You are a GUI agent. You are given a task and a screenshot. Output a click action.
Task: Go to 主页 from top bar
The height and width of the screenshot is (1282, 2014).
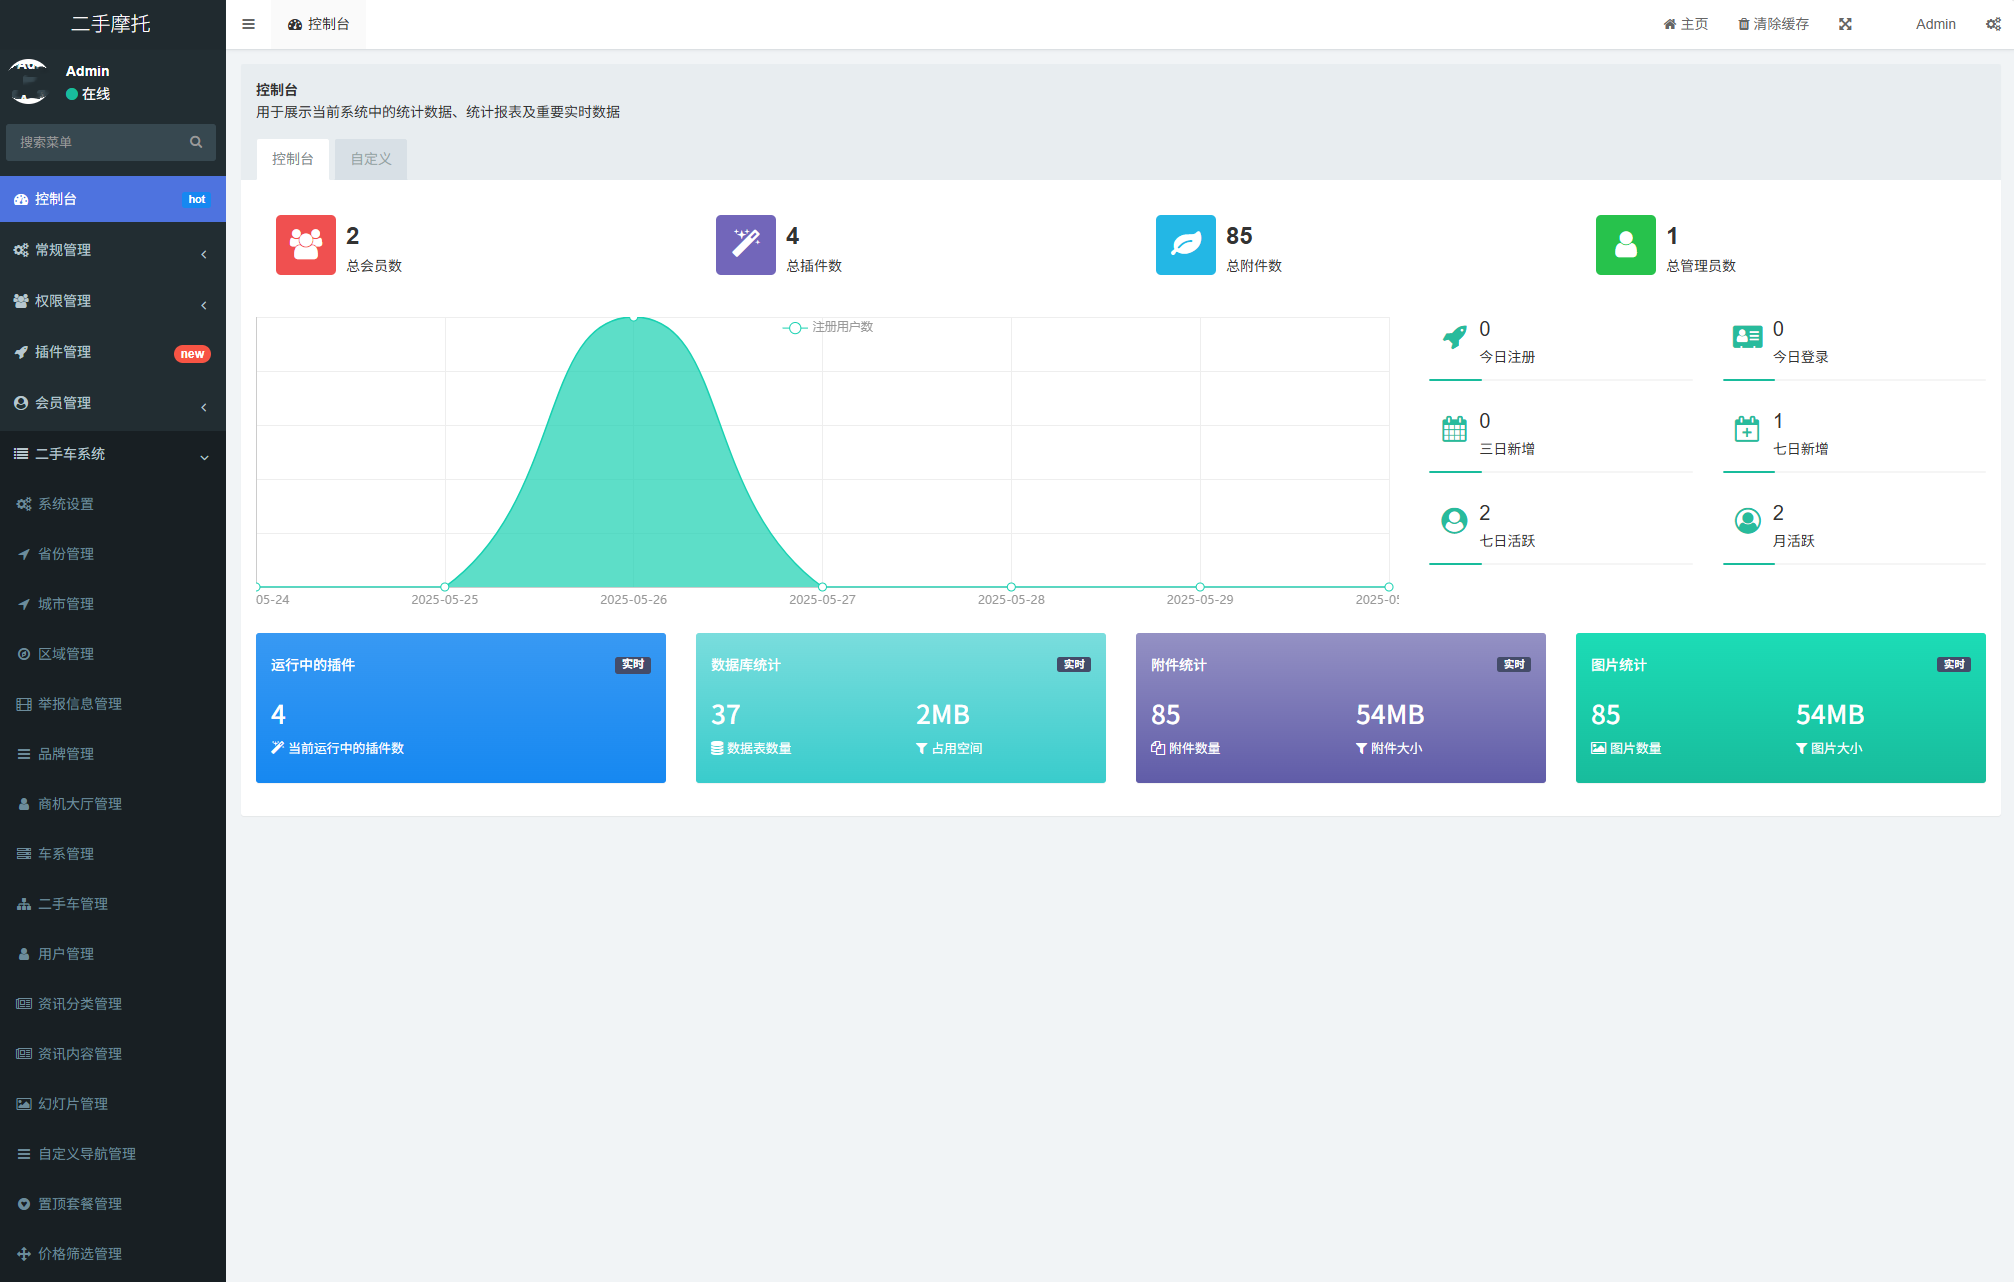pos(1686,24)
